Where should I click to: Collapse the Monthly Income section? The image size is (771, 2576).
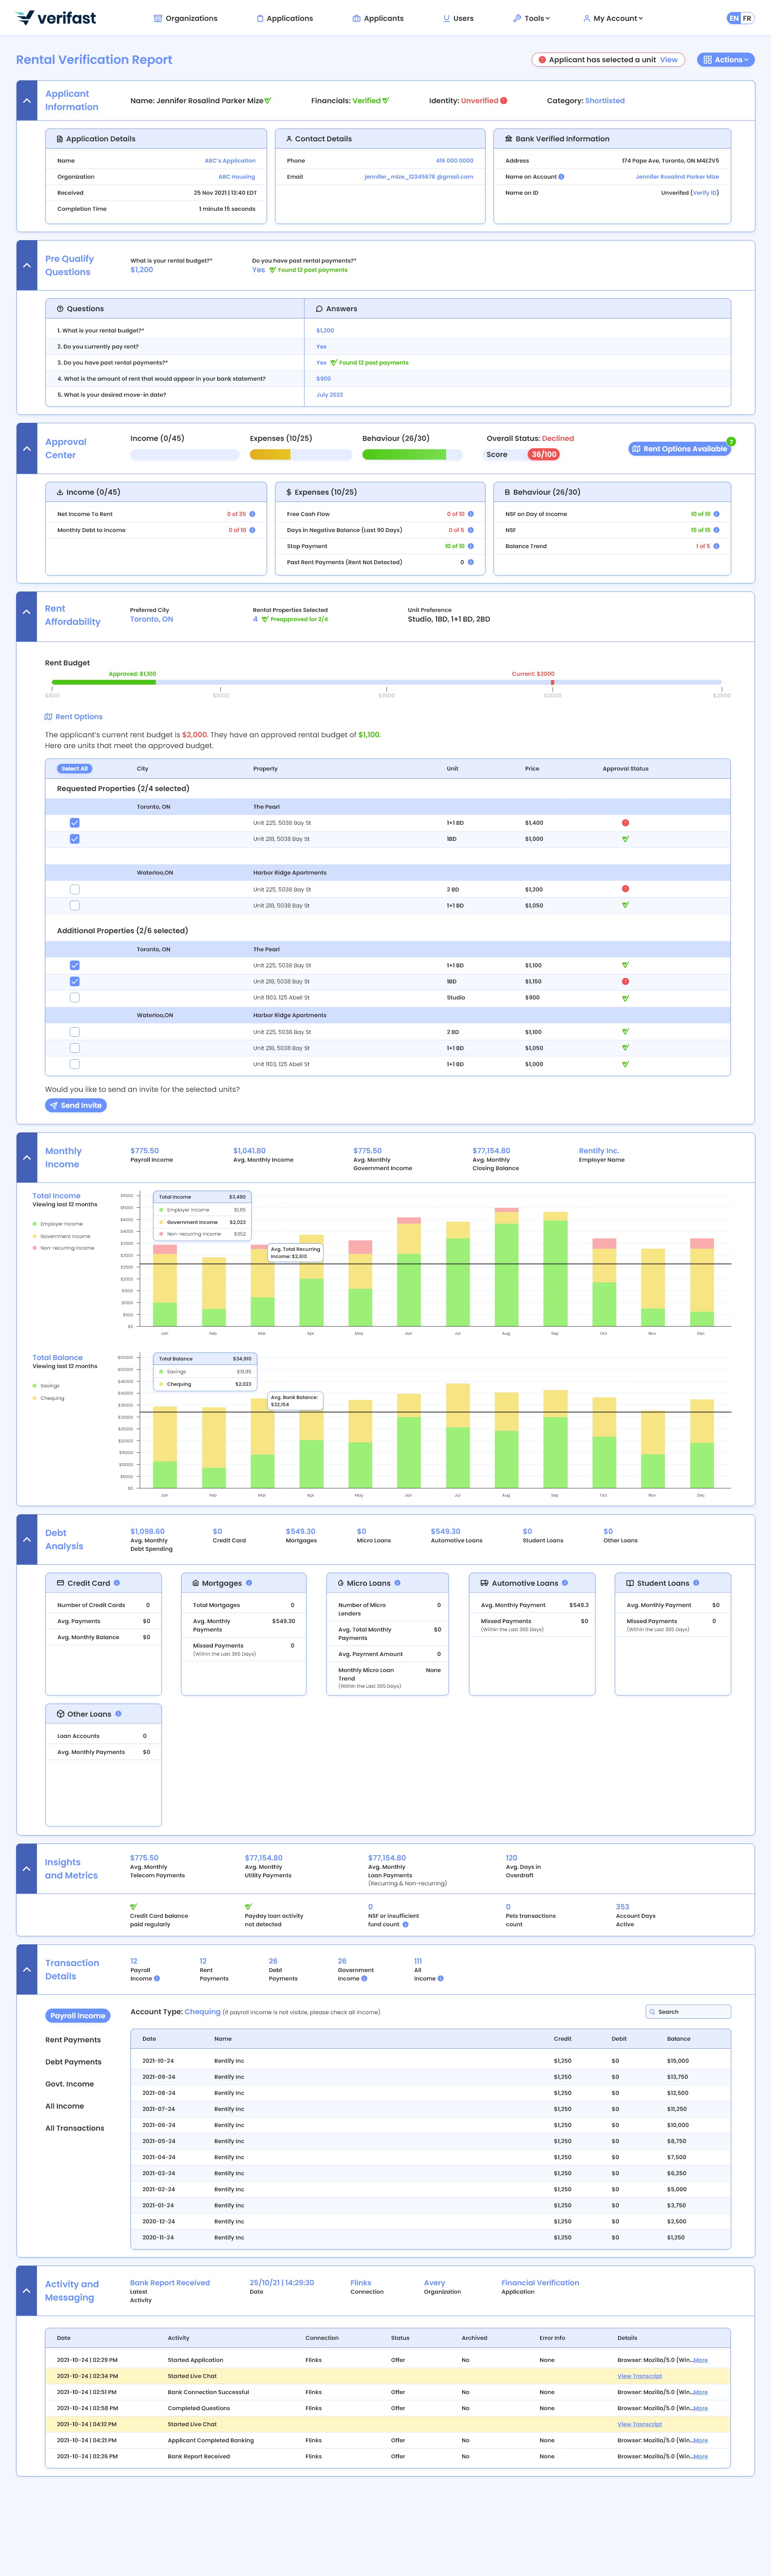(x=27, y=1158)
